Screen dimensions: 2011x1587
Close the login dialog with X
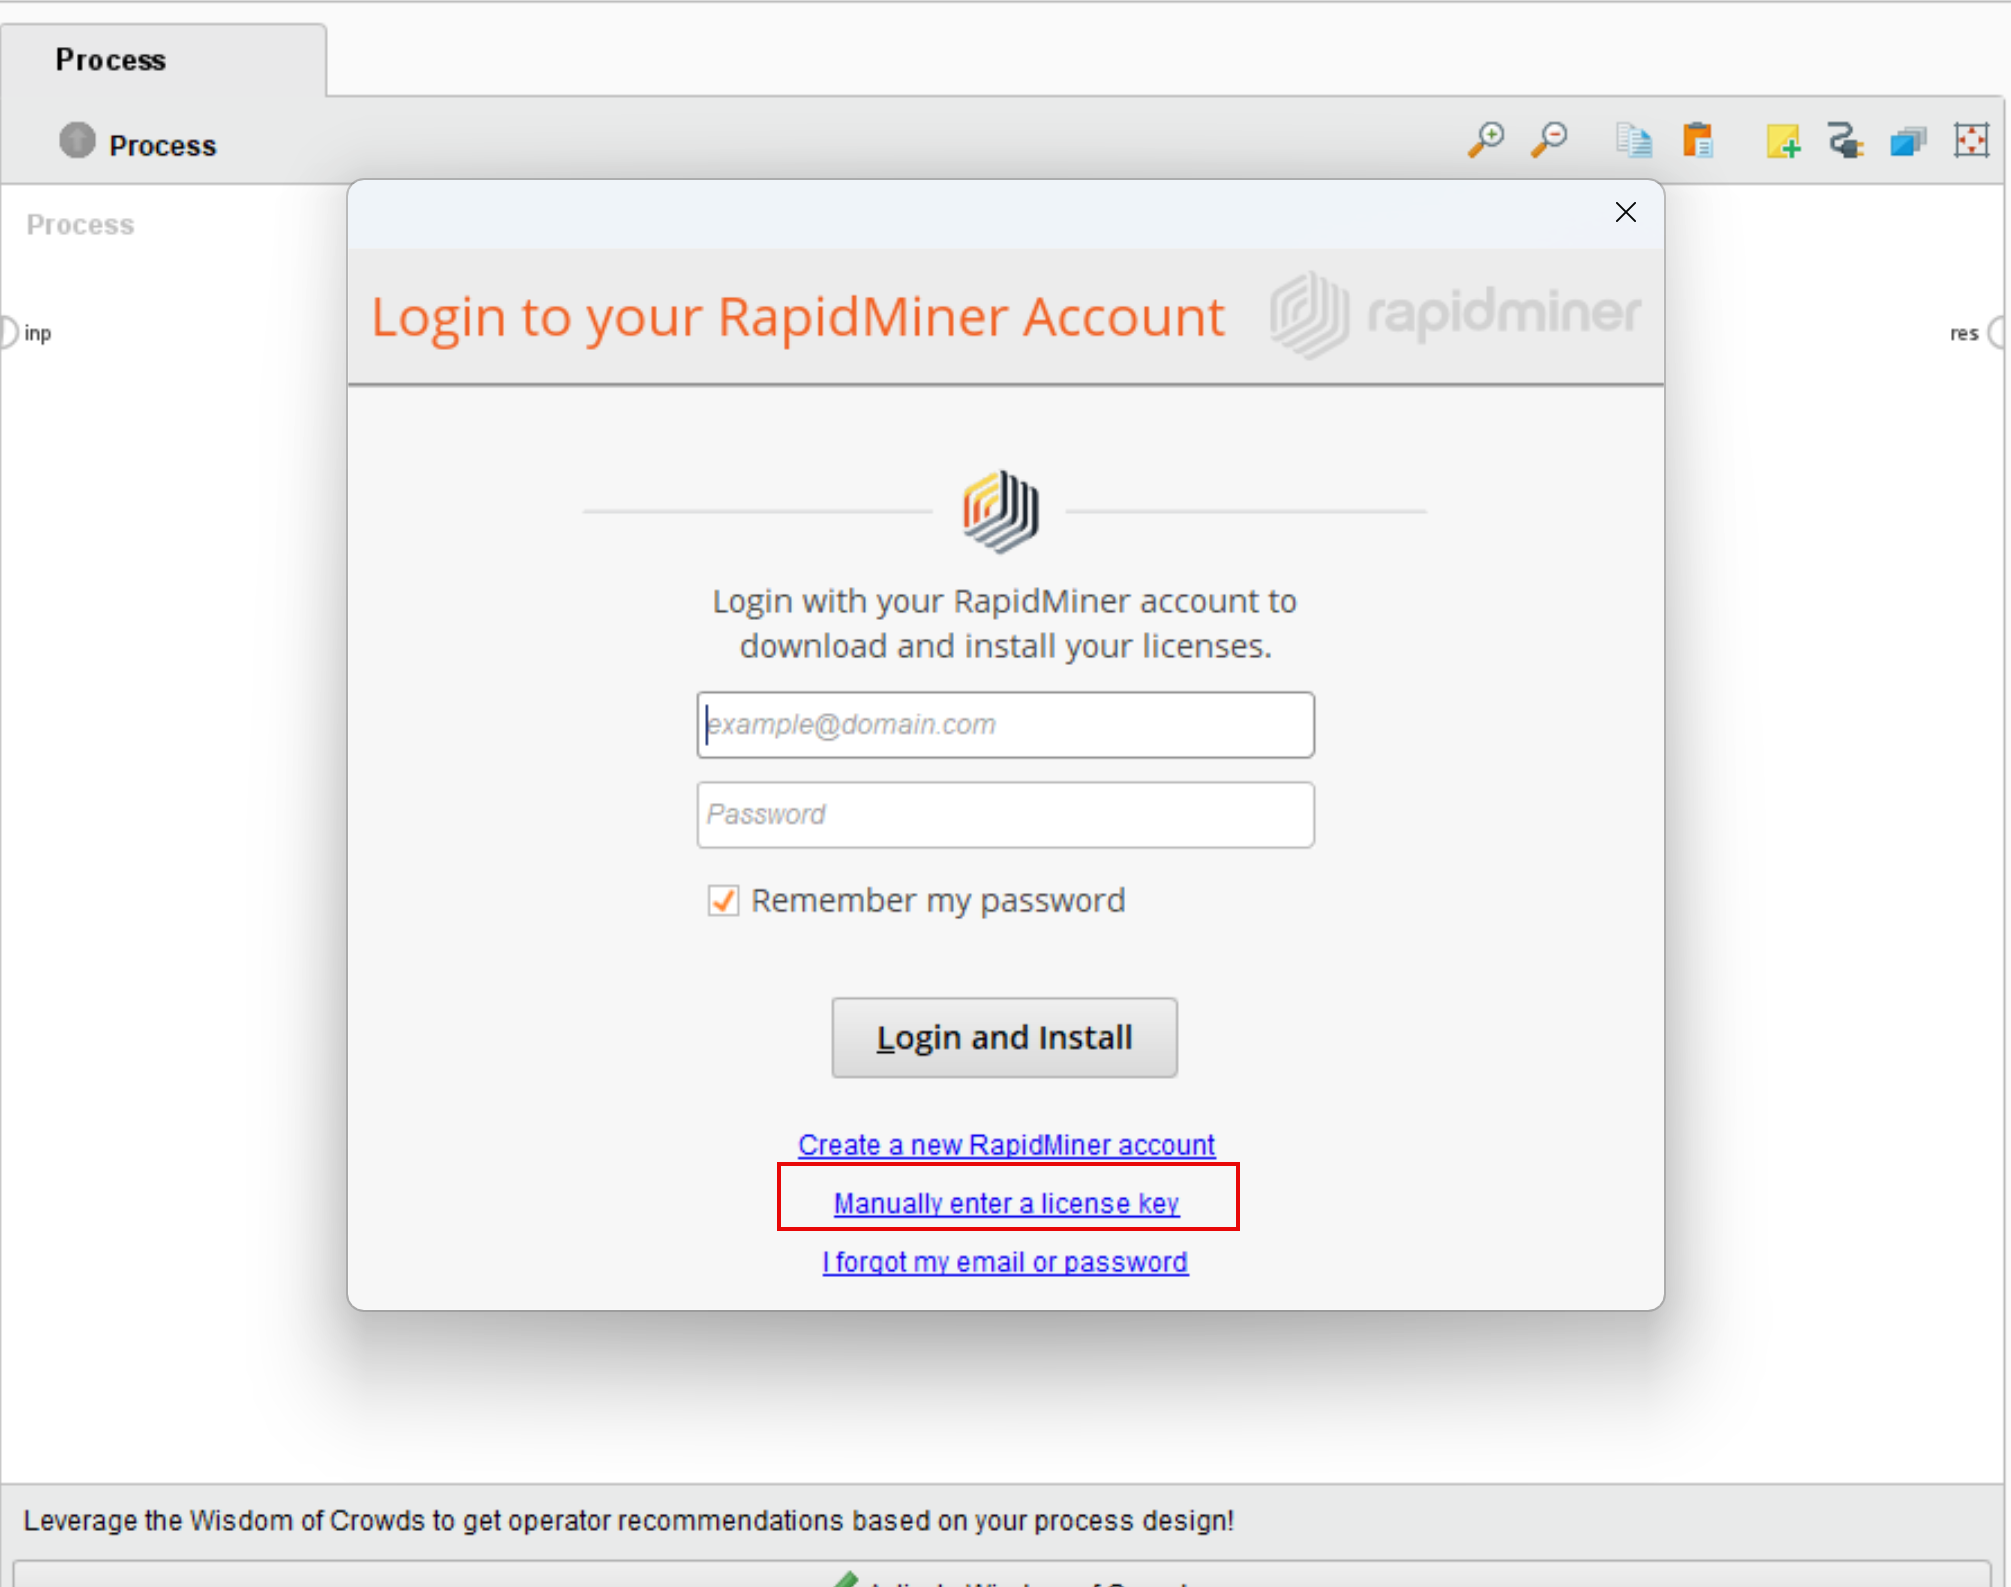(1625, 212)
